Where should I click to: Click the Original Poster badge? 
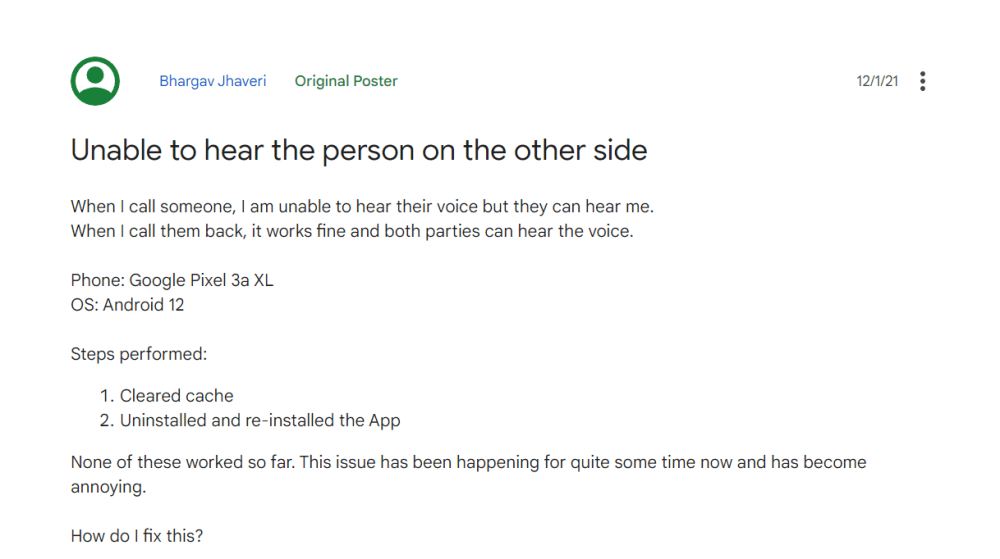[346, 81]
